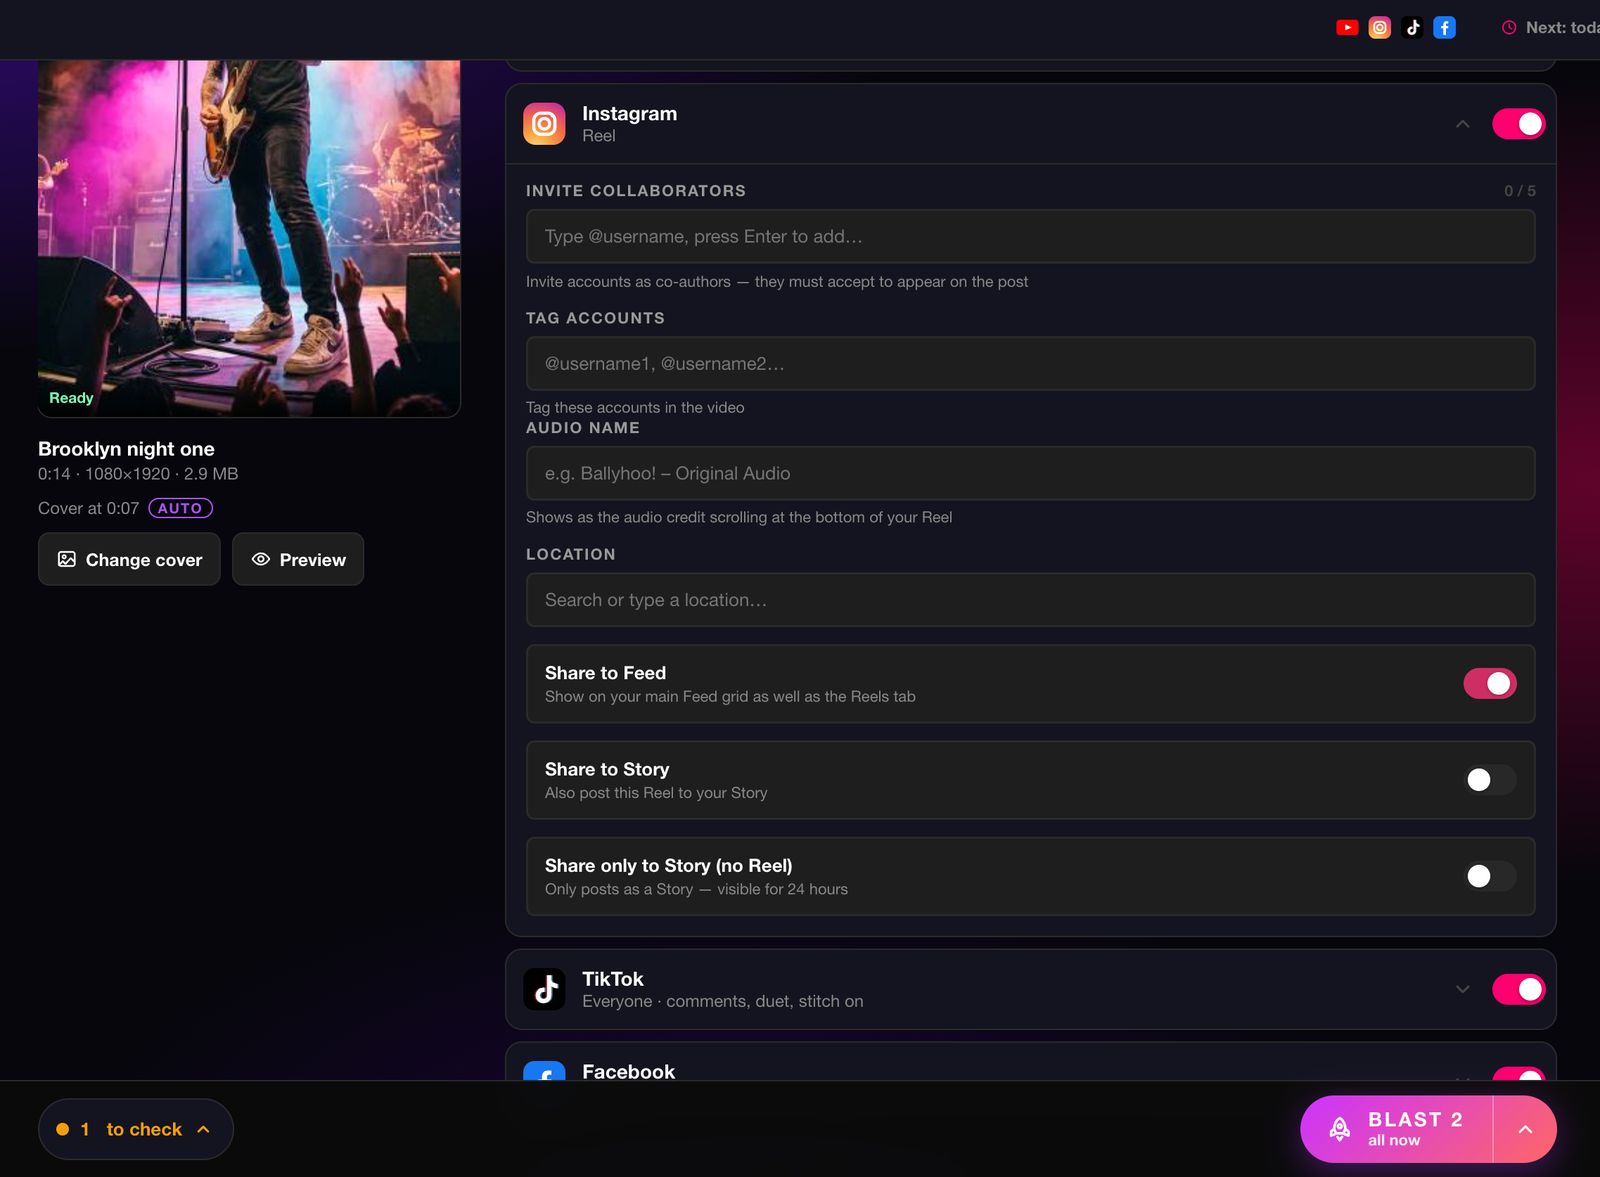Disable the Instagram platform toggle
This screenshot has height=1177, width=1600.
pos(1518,124)
